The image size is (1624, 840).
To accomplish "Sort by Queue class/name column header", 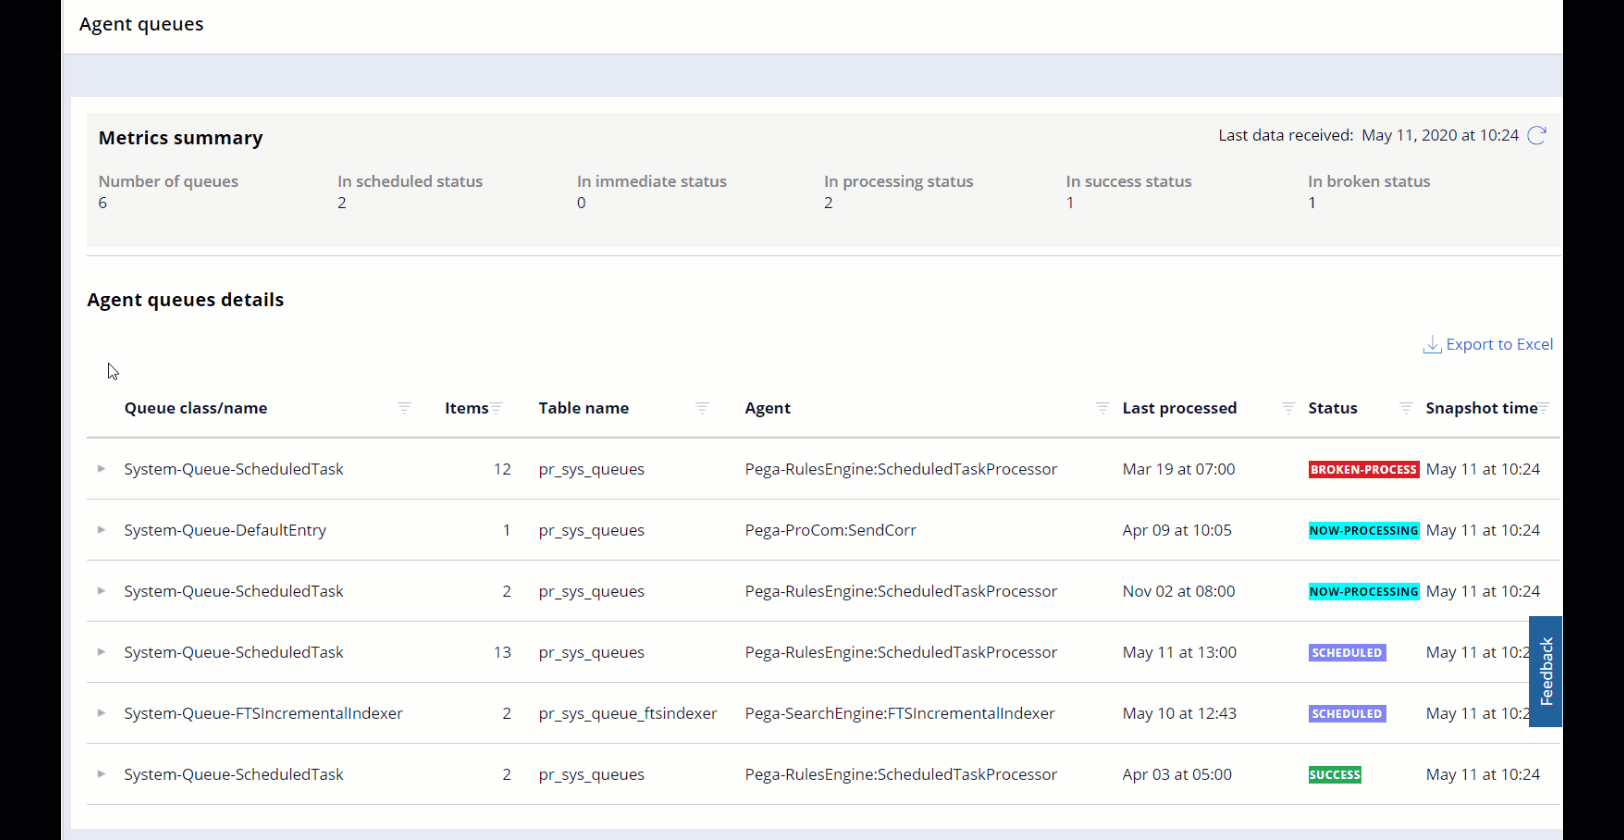I will pyautogui.click(x=196, y=408).
